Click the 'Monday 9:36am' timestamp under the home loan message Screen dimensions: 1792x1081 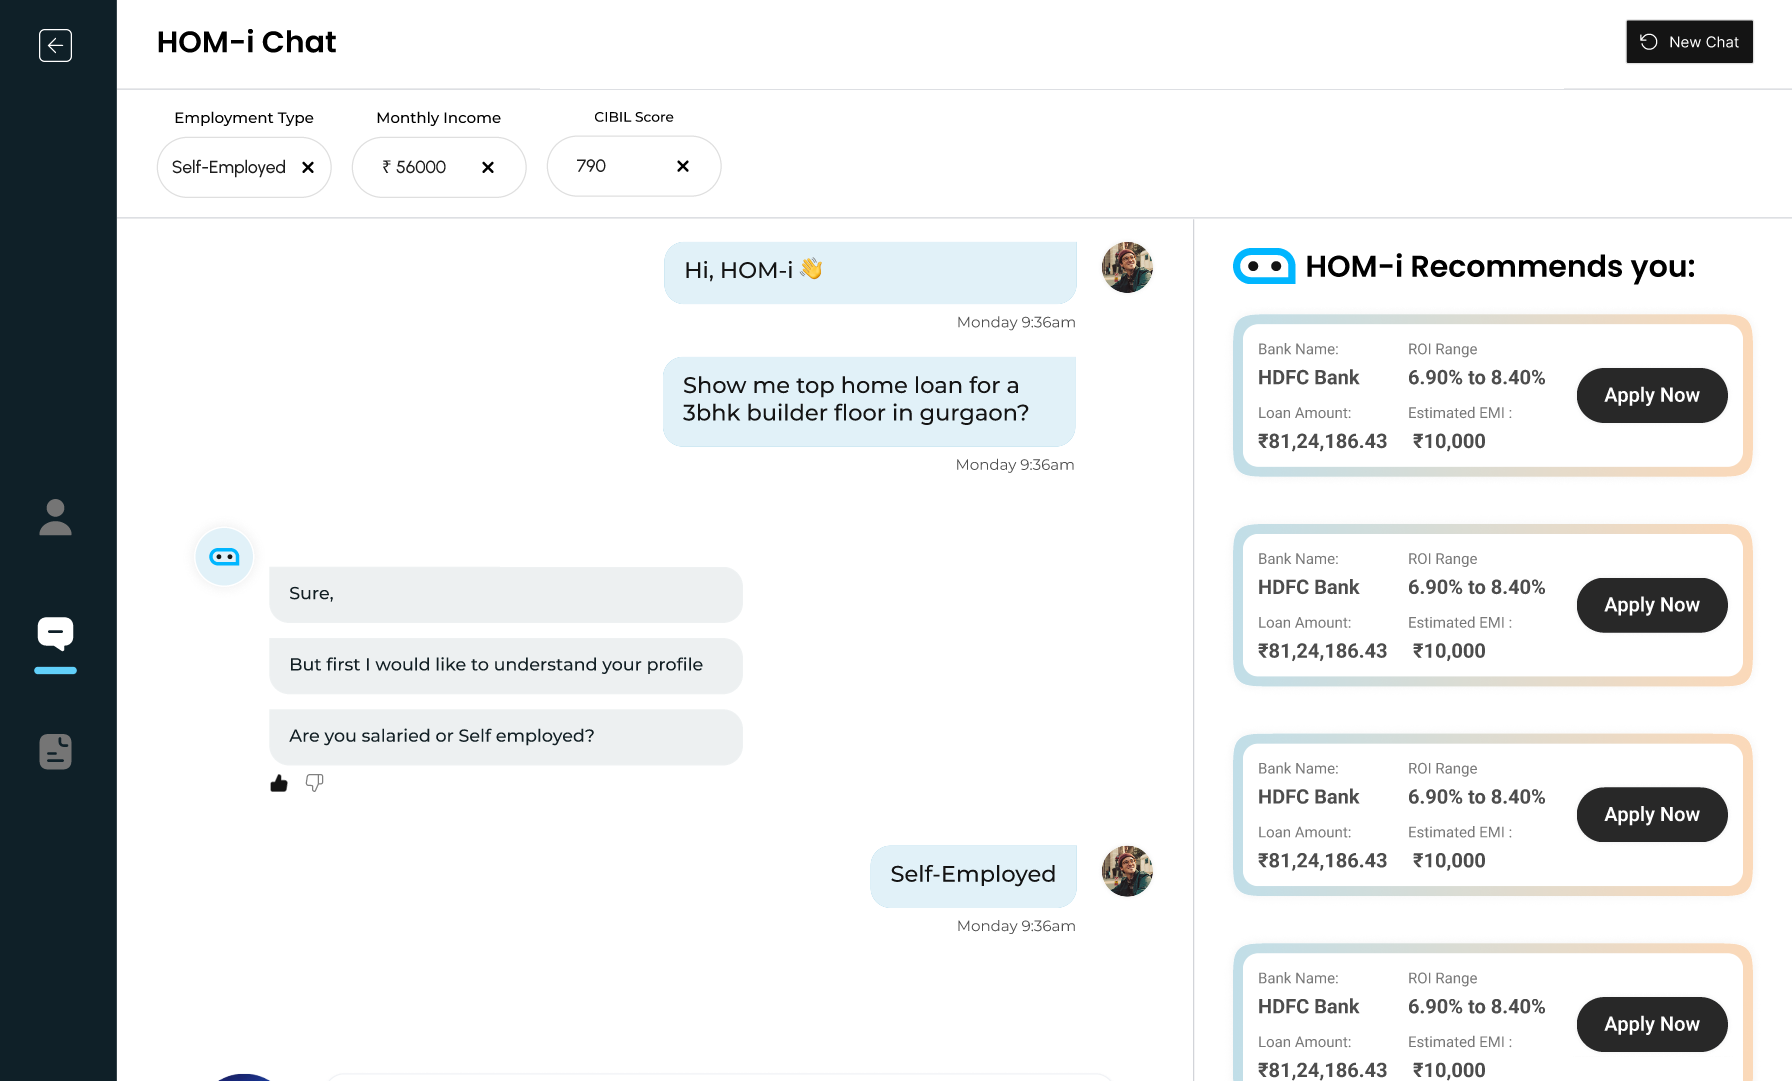[x=1015, y=465]
